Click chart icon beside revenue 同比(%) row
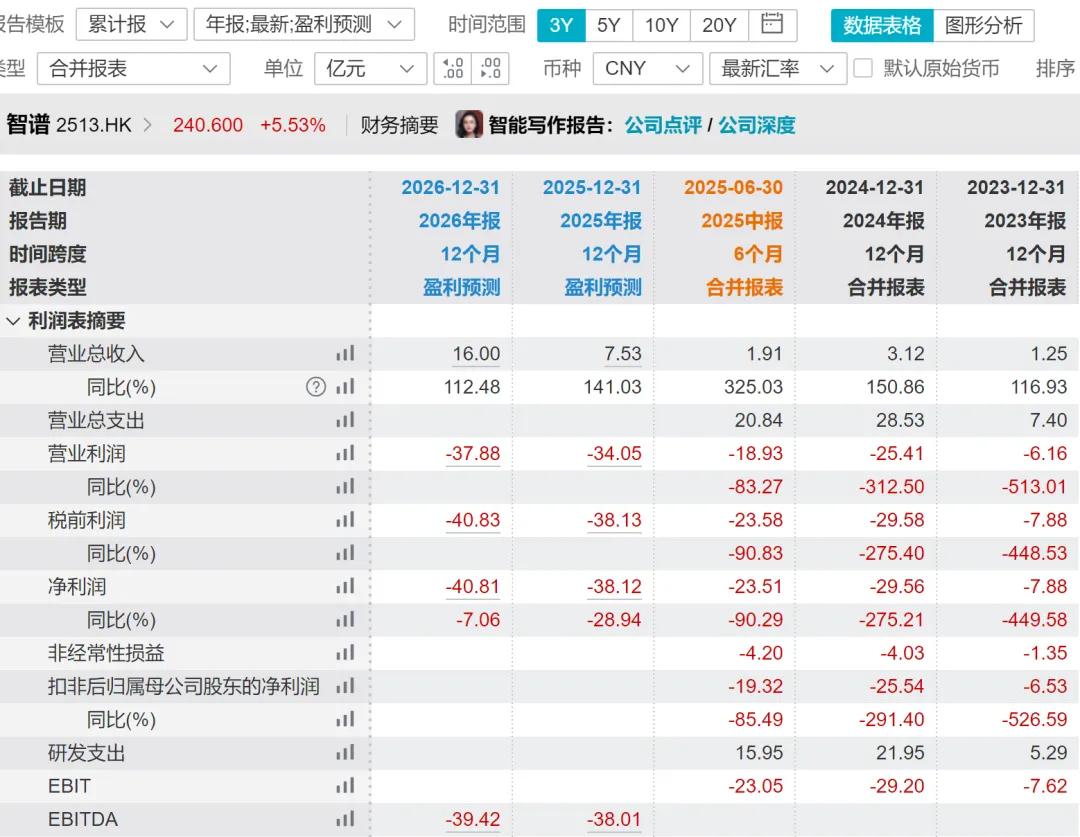1080x837 pixels. [345, 386]
